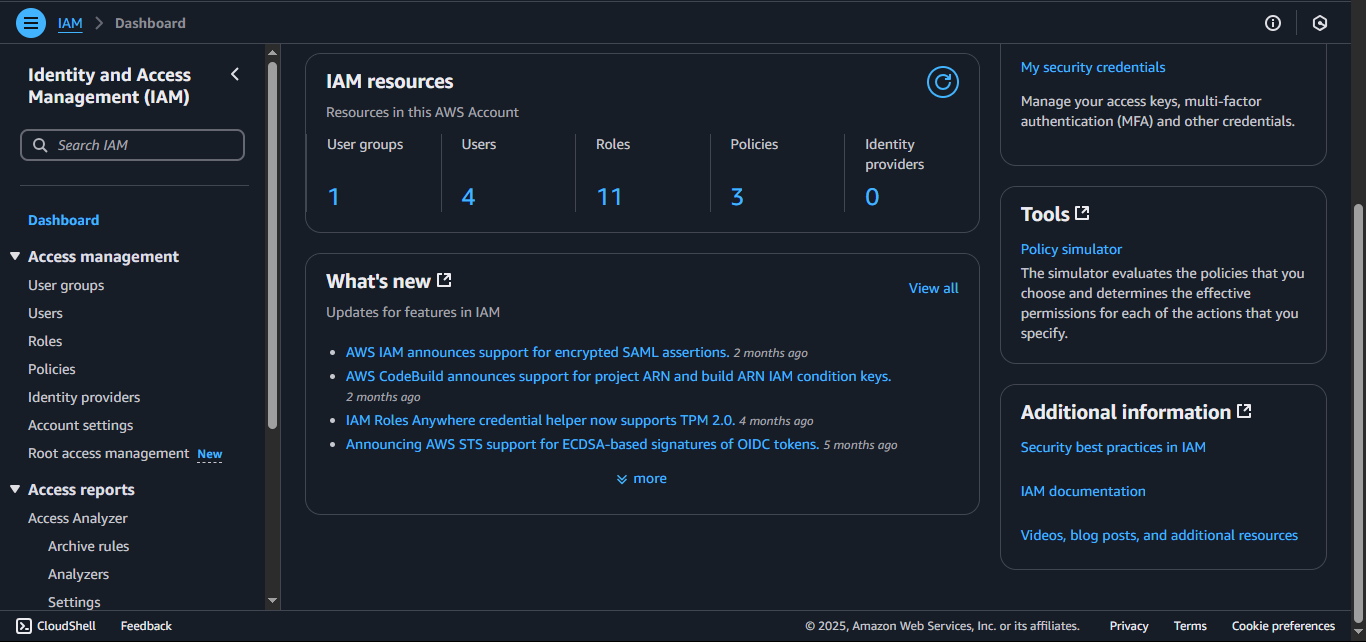
Task: Click the CloudShell button in footer
Action: [56, 626]
